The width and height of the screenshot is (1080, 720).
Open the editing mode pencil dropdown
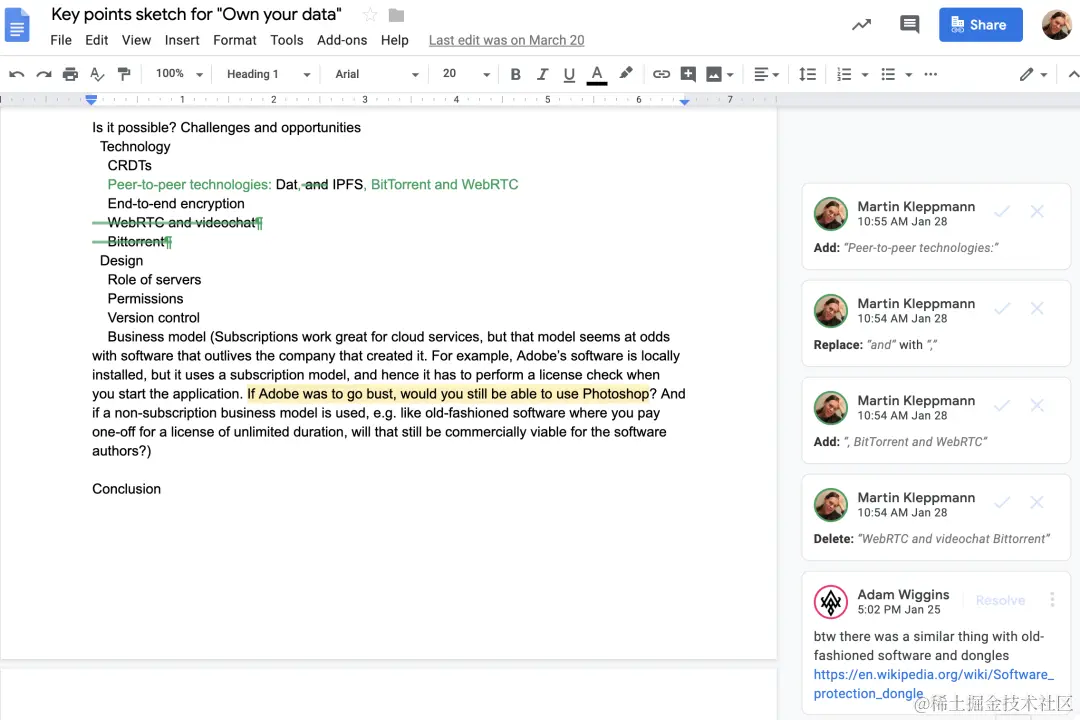click(x=1033, y=74)
